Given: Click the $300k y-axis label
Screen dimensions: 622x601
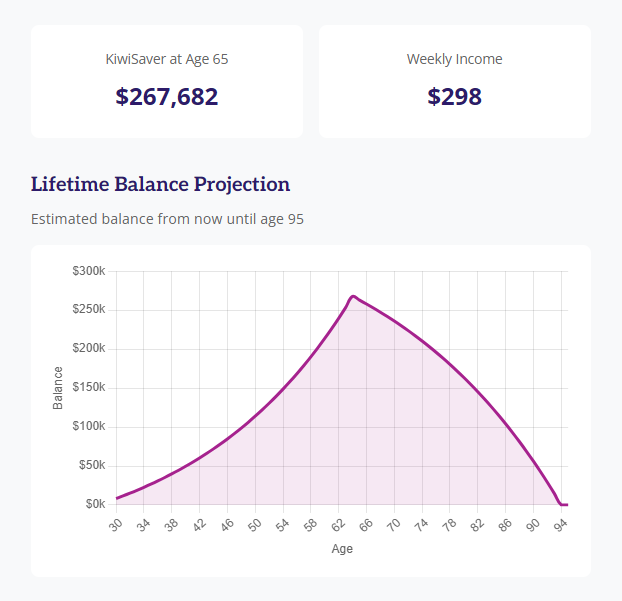Looking at the screenshot, I should tap(88, 271).
